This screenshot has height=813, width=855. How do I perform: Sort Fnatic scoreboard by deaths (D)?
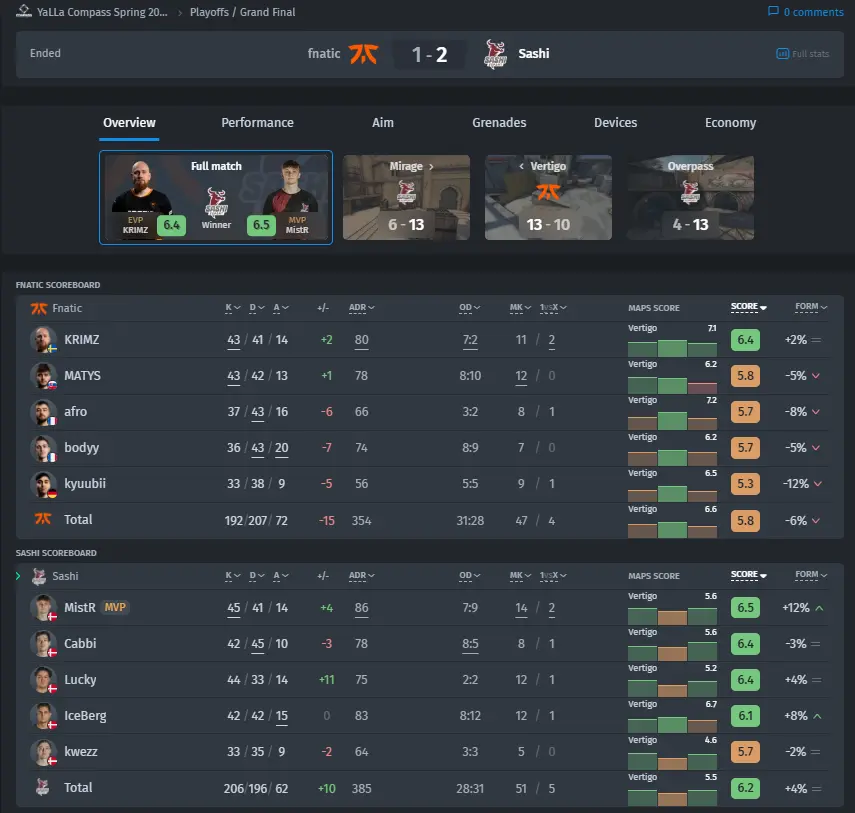pyautogui.click(x=257, y=308)
